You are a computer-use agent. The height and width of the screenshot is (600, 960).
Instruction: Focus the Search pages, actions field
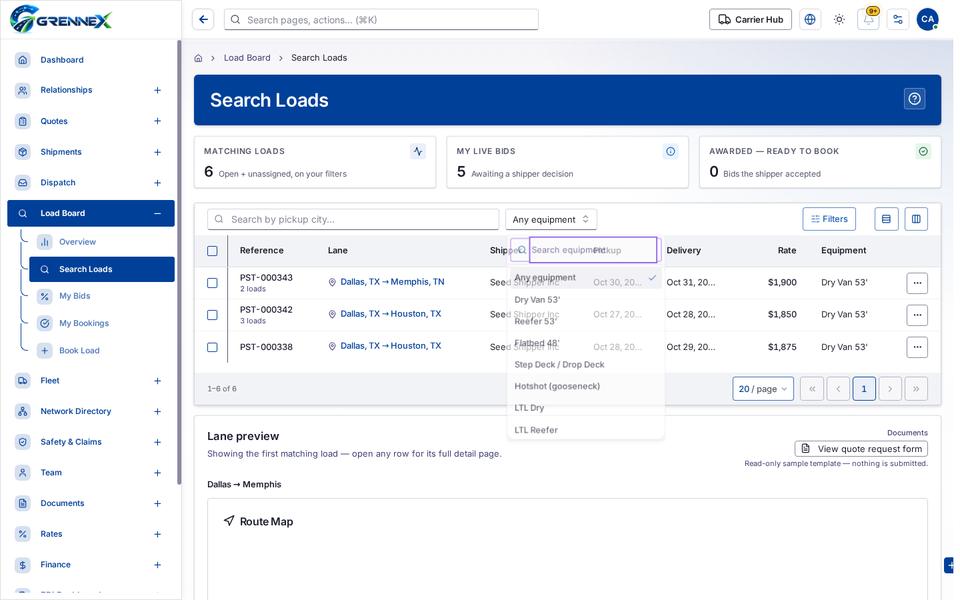[x=381, y=20]
